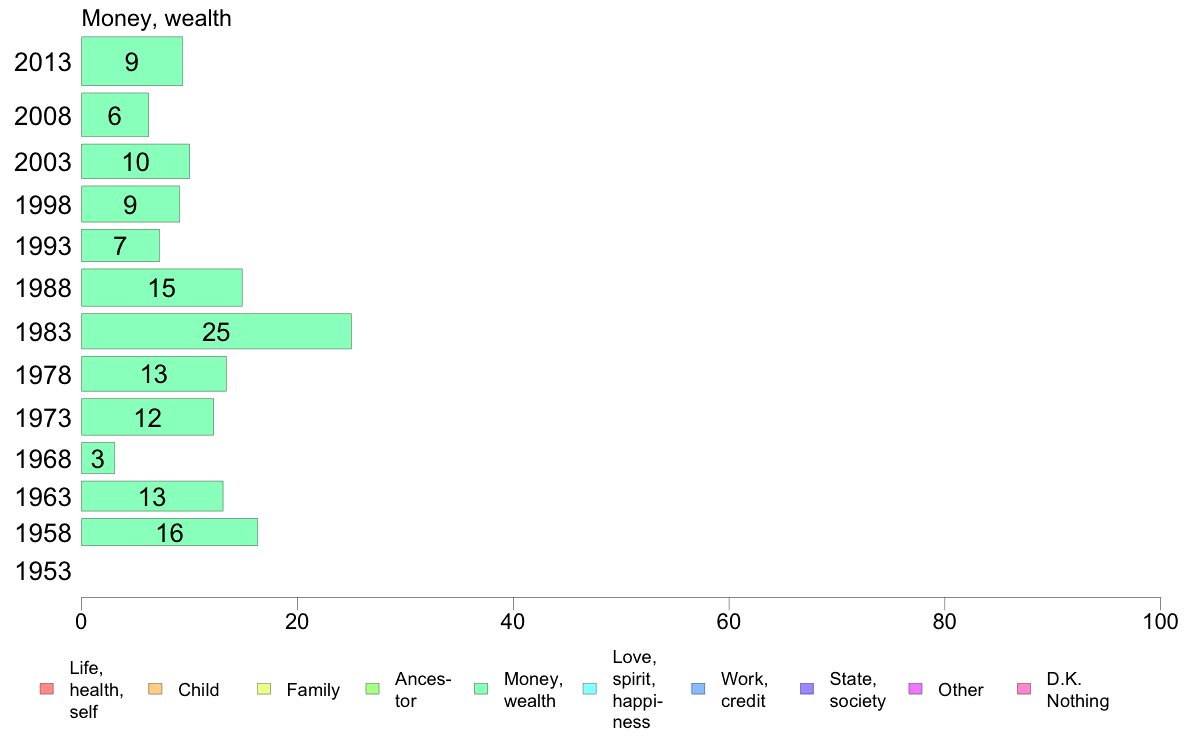The image size is (1188, 736).
Task: Click the Money, wealth legend swatch
Action: 480,689
